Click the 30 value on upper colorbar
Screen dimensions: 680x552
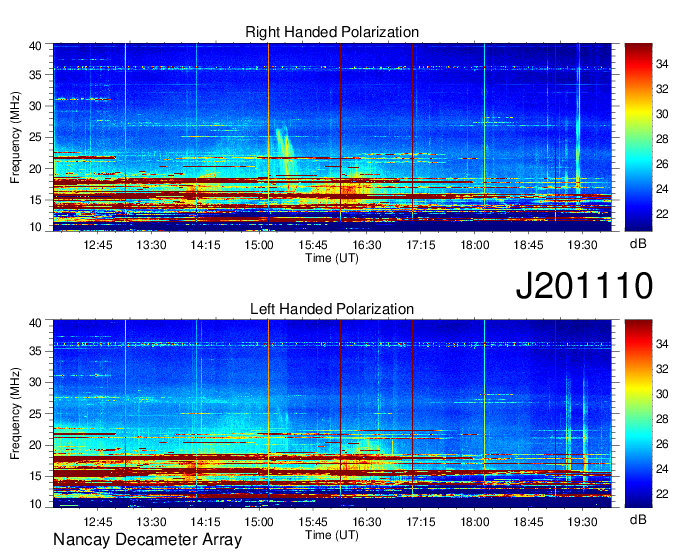[x=662, y=114]
